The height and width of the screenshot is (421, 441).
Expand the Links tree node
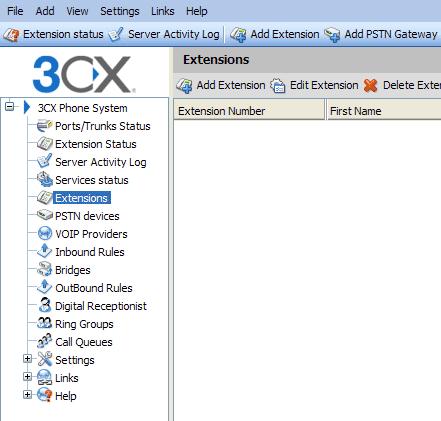(x=27, y=377)
